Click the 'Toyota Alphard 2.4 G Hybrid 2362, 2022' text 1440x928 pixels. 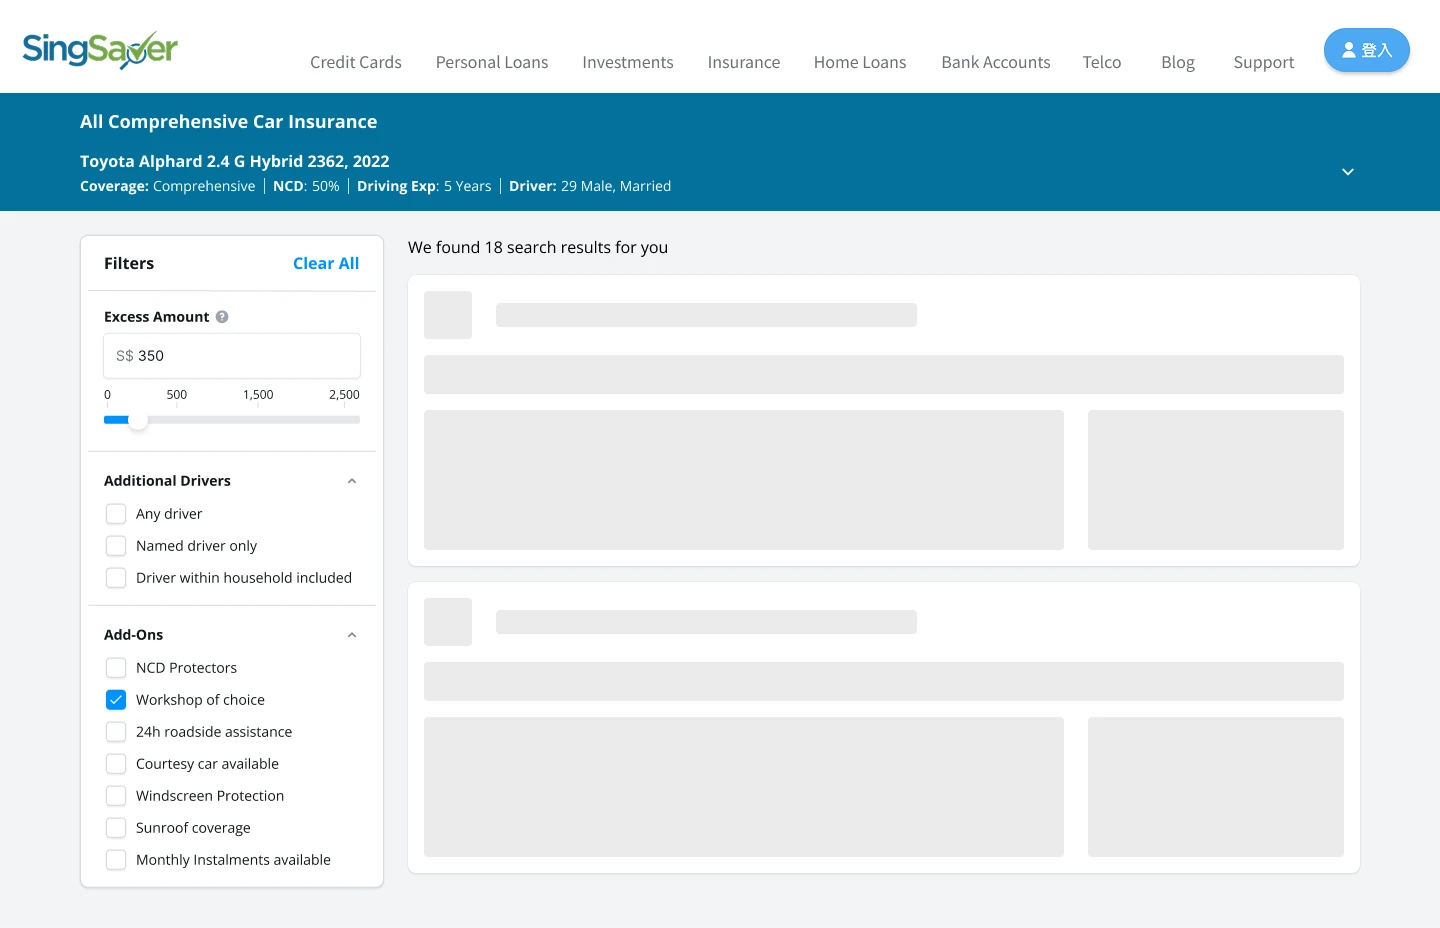(235, 161)
